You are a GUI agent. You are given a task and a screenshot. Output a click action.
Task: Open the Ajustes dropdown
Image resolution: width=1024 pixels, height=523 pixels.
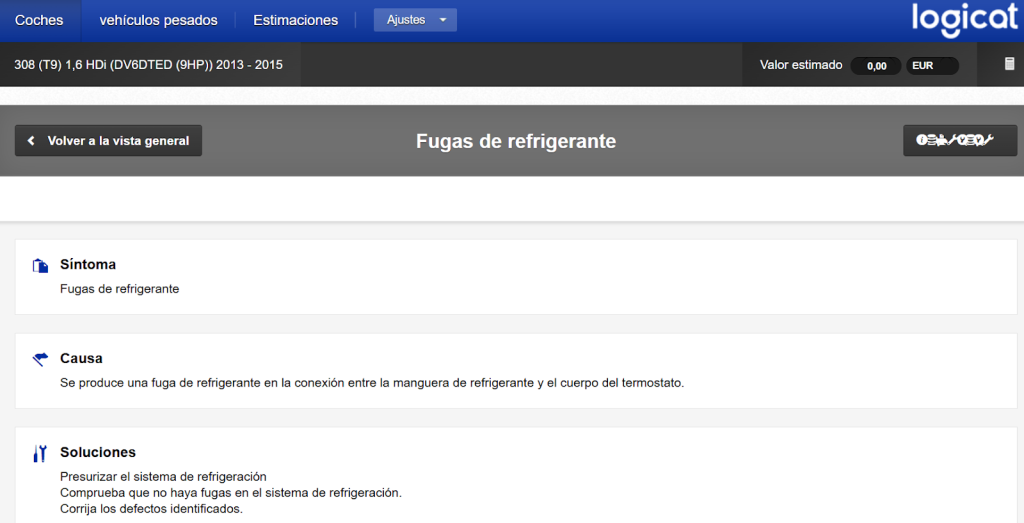415,20
